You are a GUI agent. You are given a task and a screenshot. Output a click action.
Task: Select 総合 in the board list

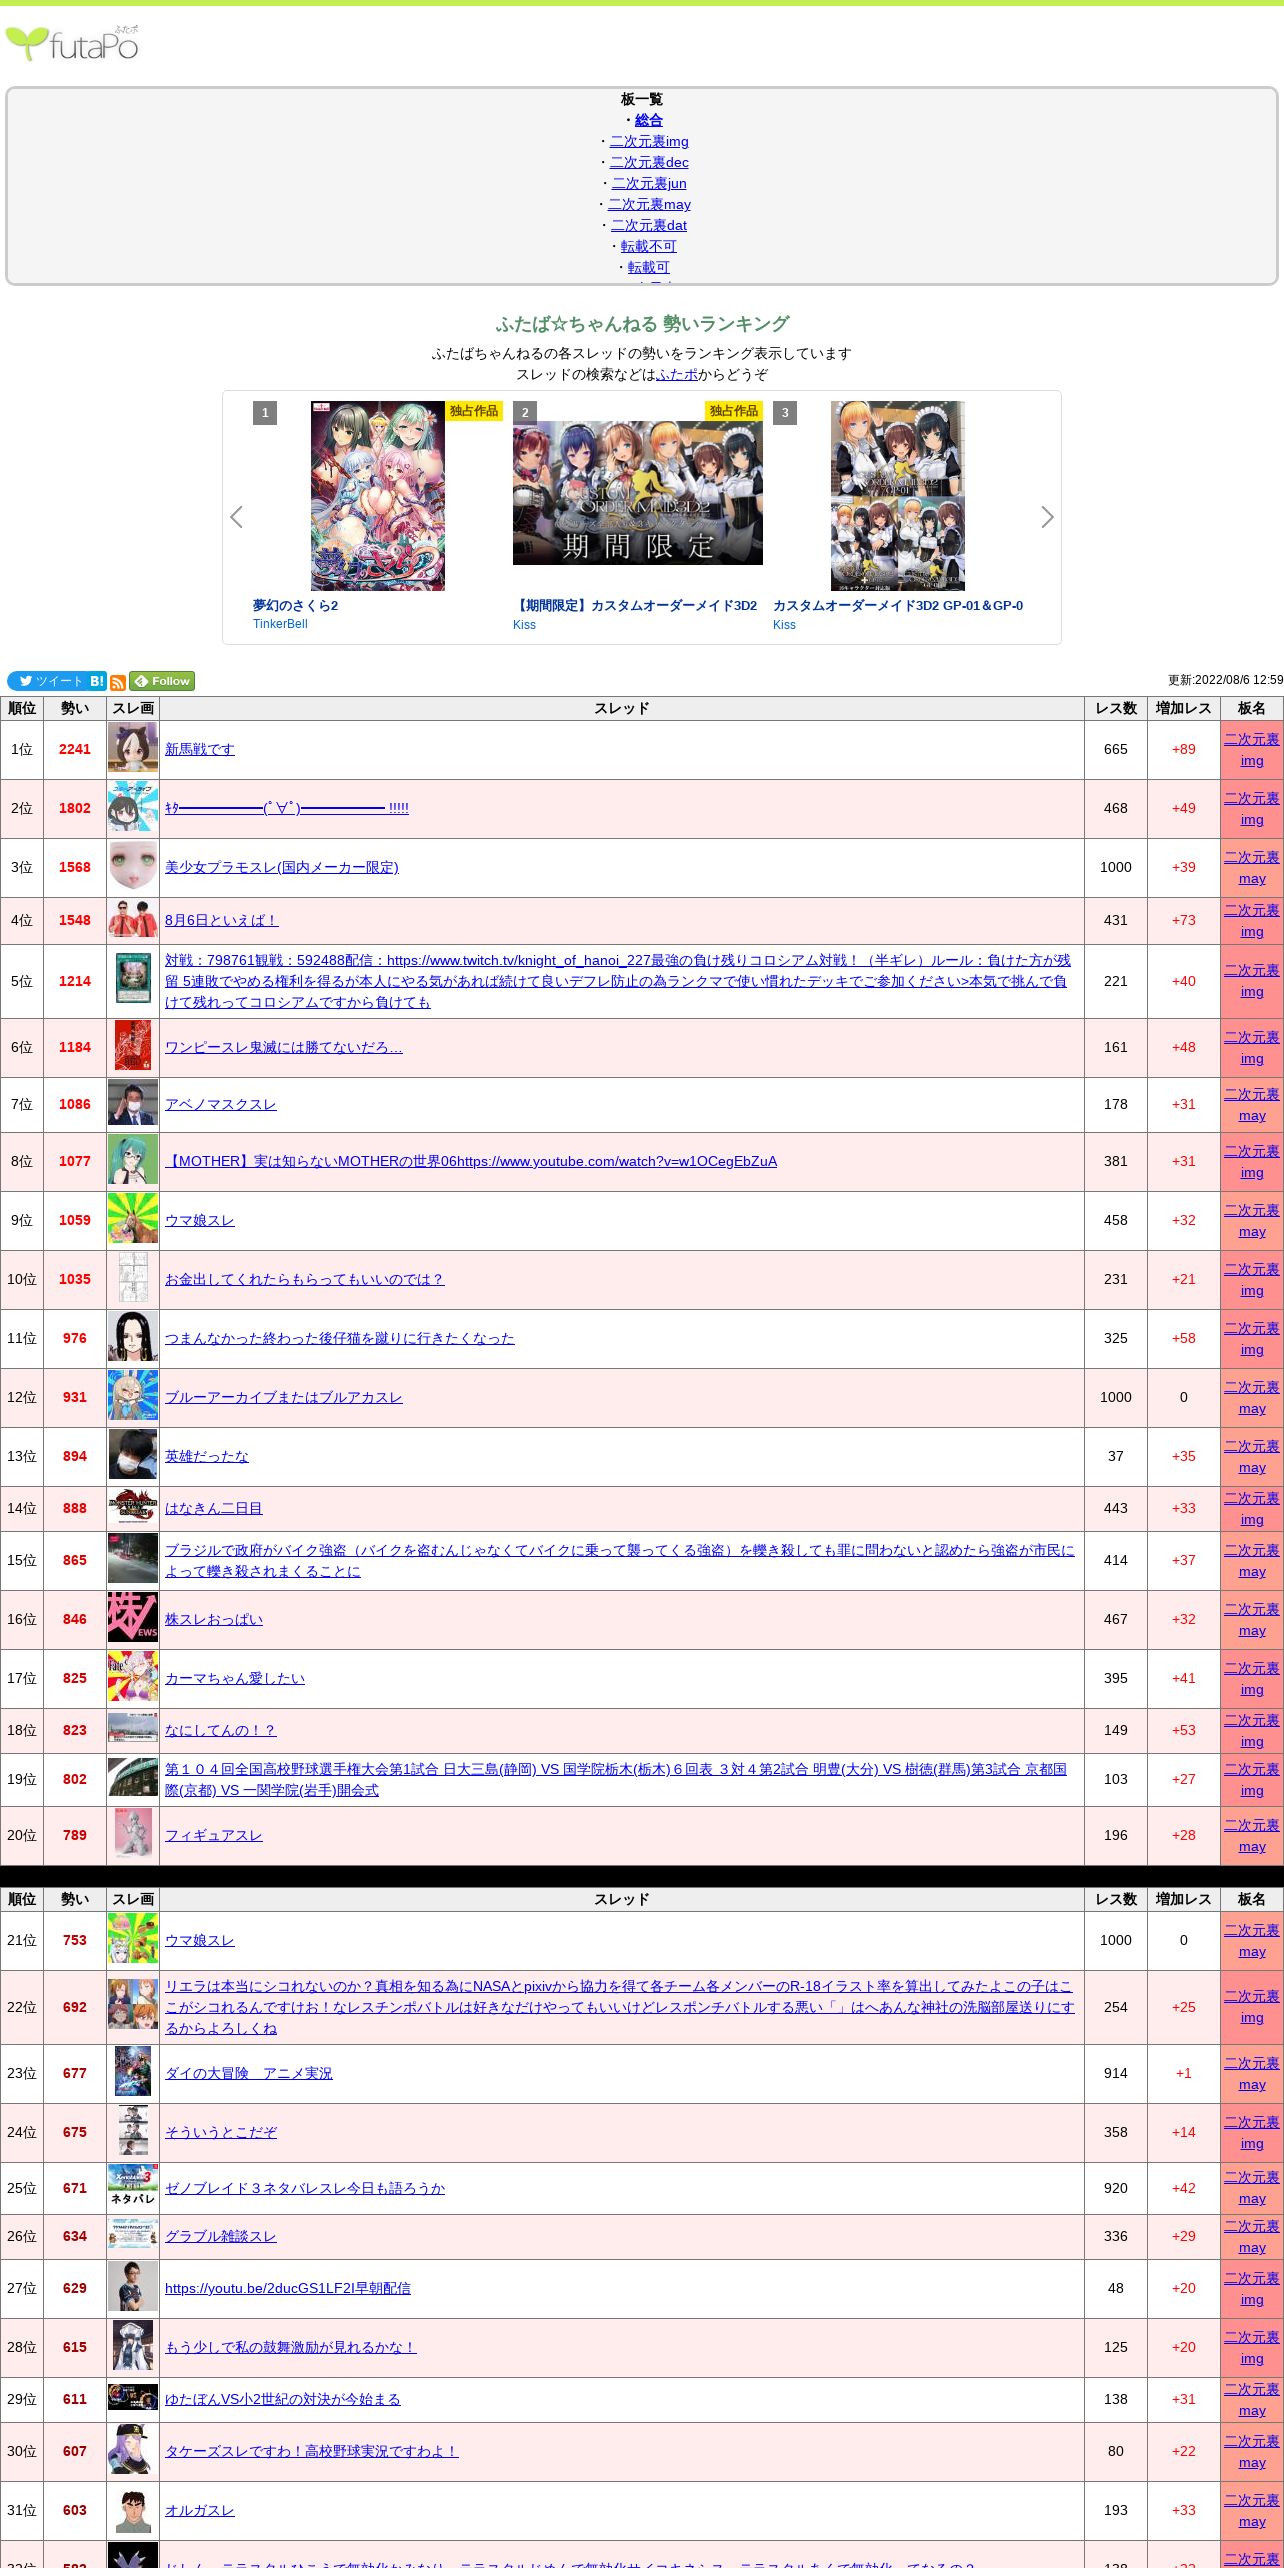648,120
